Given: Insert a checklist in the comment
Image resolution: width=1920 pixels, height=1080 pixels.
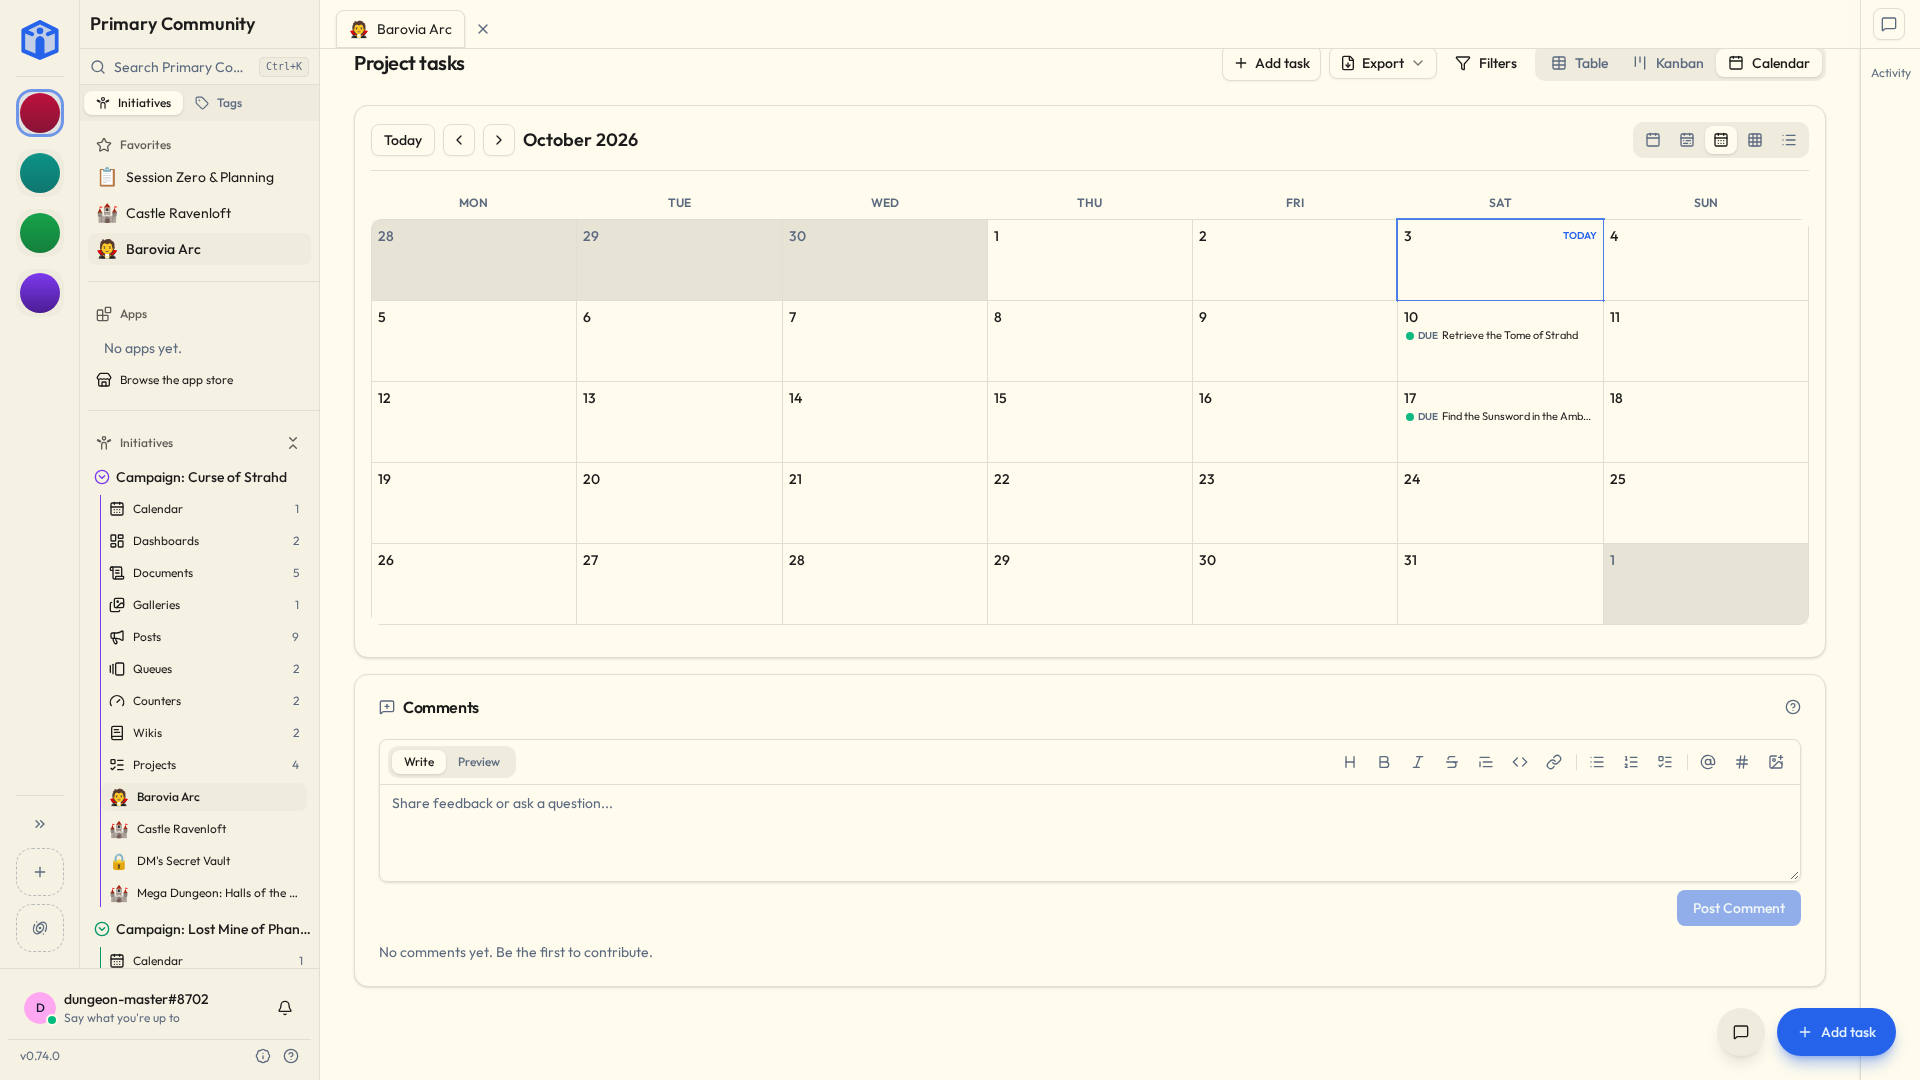Looking at the screenshot, I should pyautogui.click(x=1665, y=762).
